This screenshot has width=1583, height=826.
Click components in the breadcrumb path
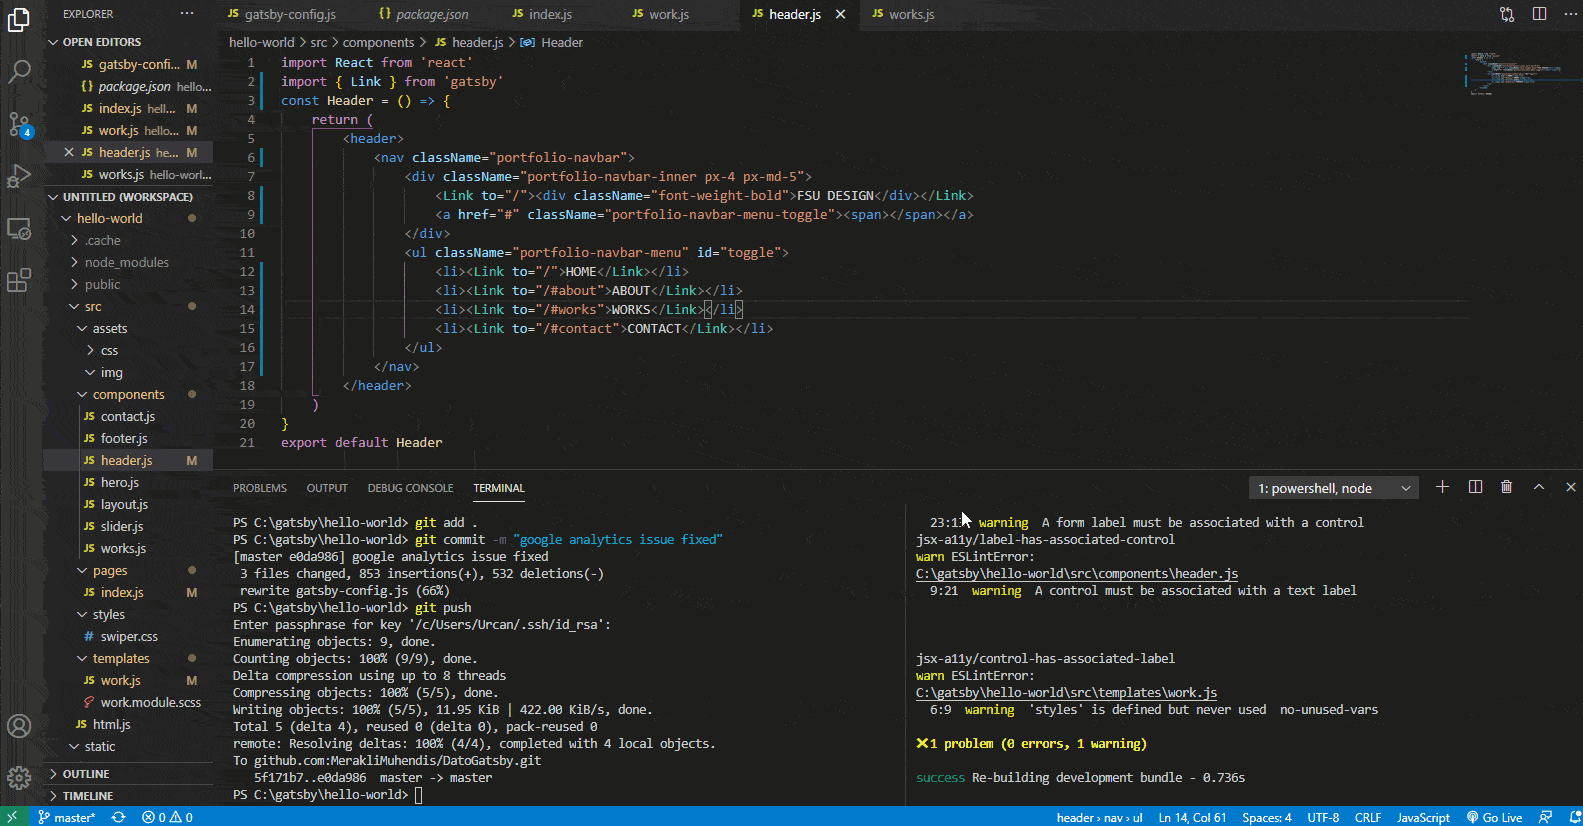pyautogui.click(x=378, y=42)
